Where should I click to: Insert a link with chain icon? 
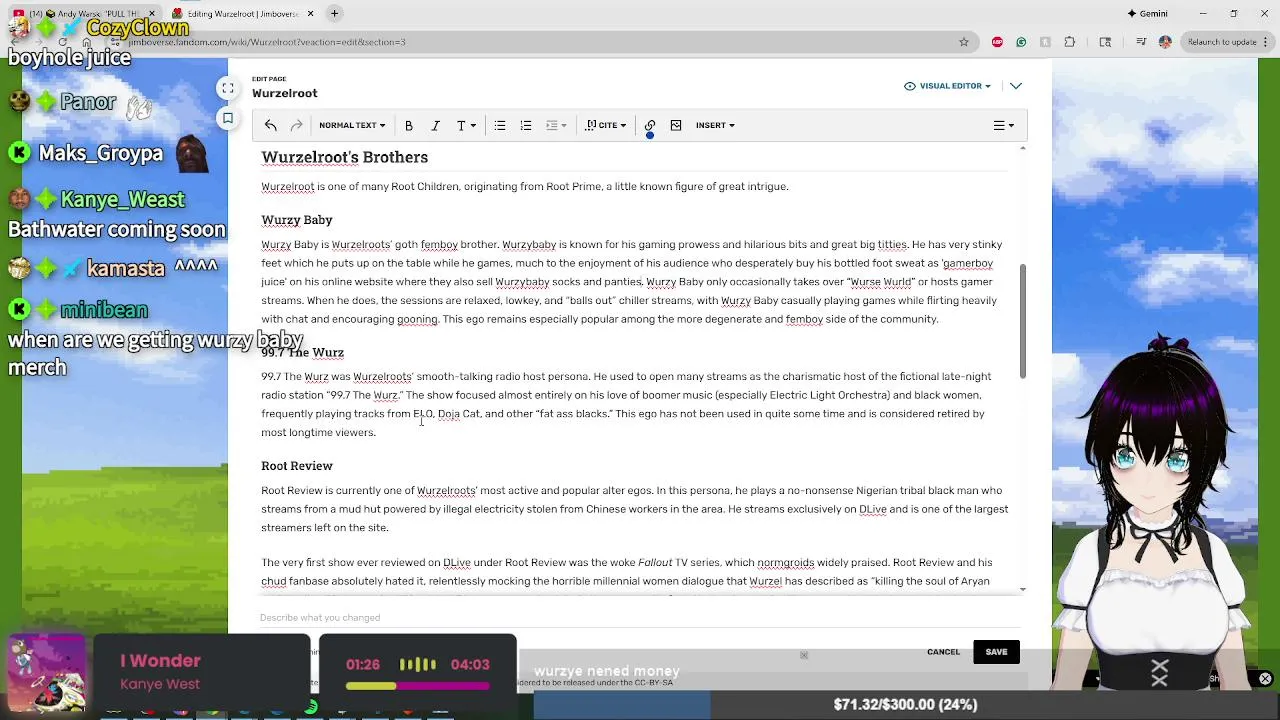pyautogui.click(x=650, y=125)
